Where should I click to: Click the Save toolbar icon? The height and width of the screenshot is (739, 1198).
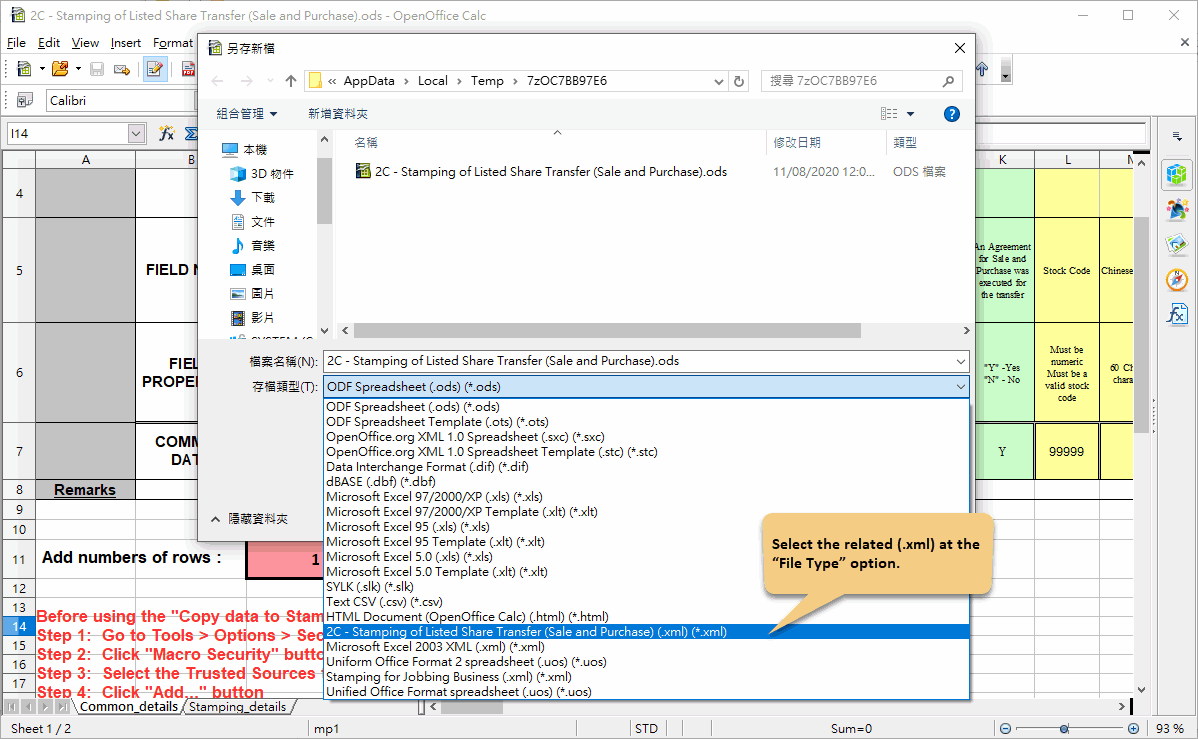click(97, 69)
